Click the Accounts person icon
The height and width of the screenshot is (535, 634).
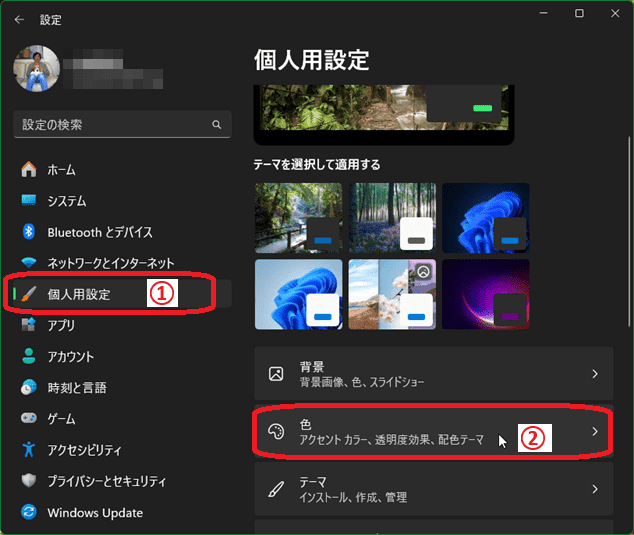[x=29, y=357]
